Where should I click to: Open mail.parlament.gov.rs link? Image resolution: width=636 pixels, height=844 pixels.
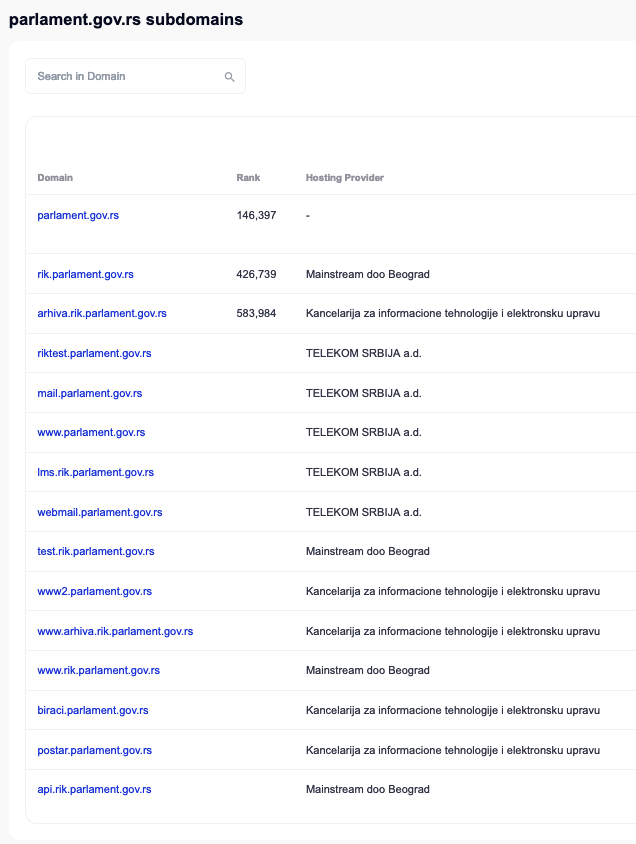pyautogui.click(x=89, y=393)
